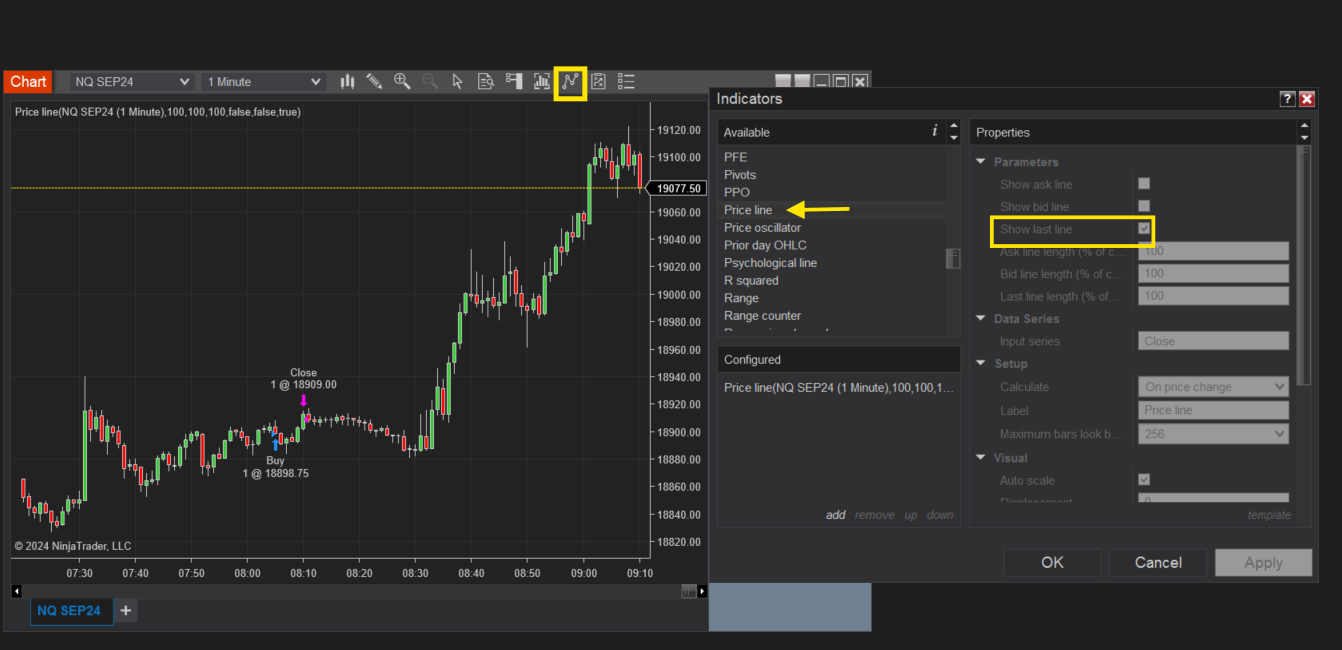
Task: Open the chart Properties list icon
Action: point(626,82)
